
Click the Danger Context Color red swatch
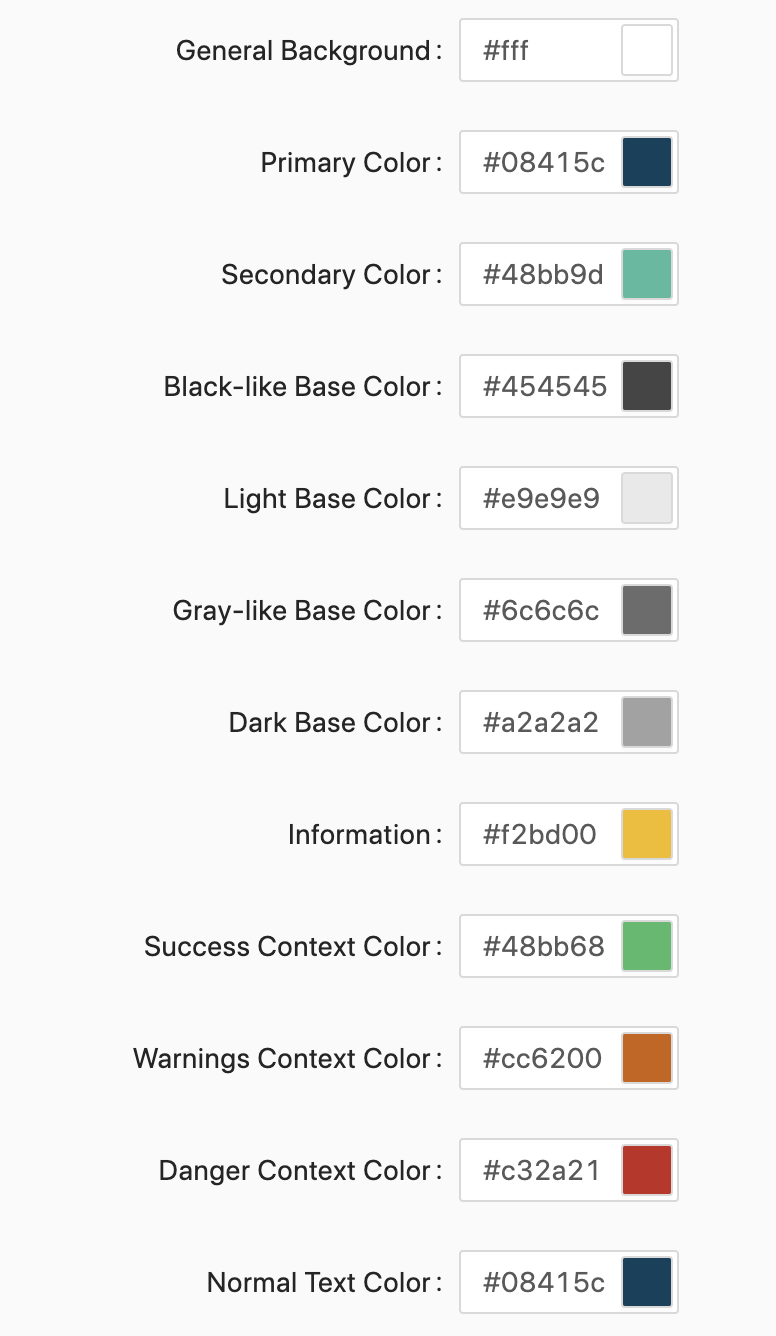(647, 1170)
